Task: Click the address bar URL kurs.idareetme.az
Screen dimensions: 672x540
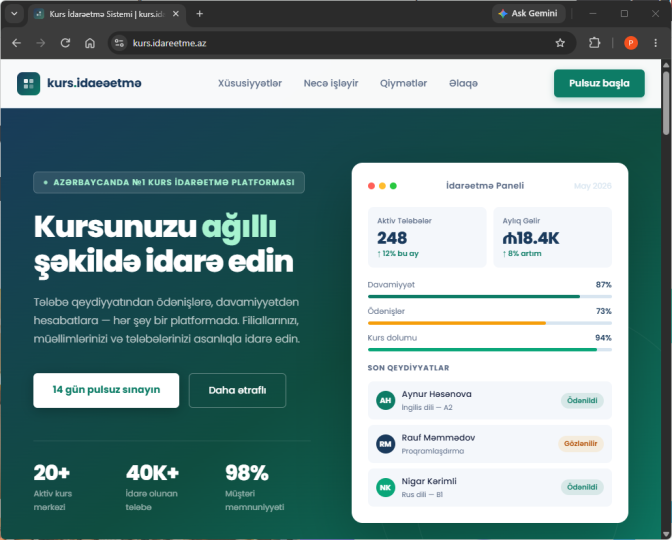Action: (x=169, y=43)
